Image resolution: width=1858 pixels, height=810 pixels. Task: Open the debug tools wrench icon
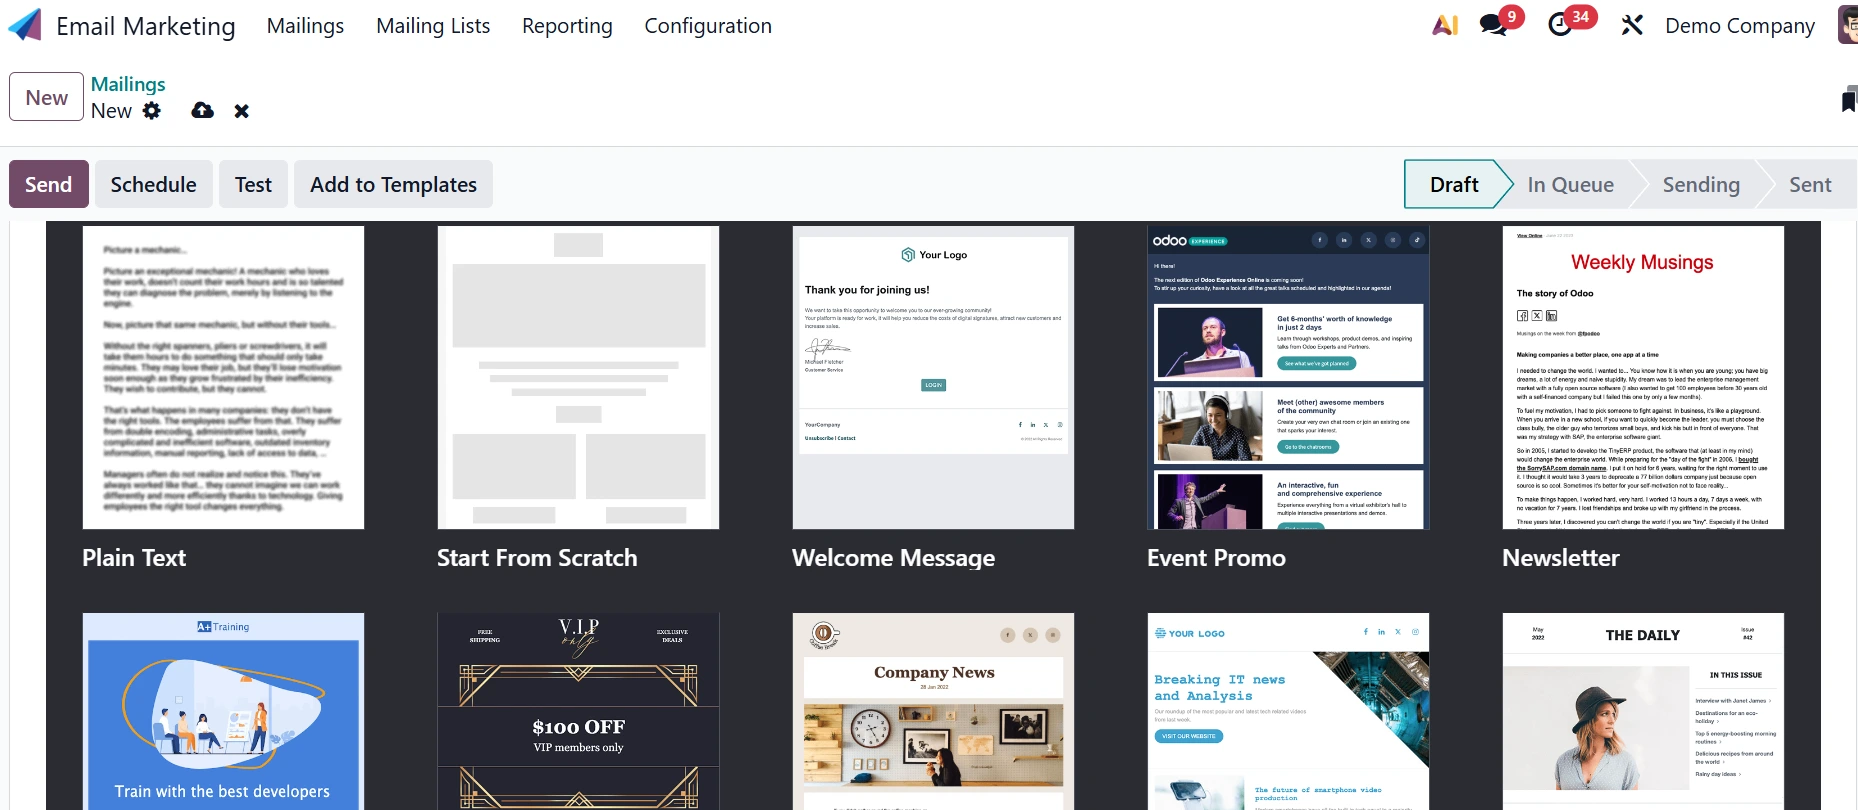1632,25
